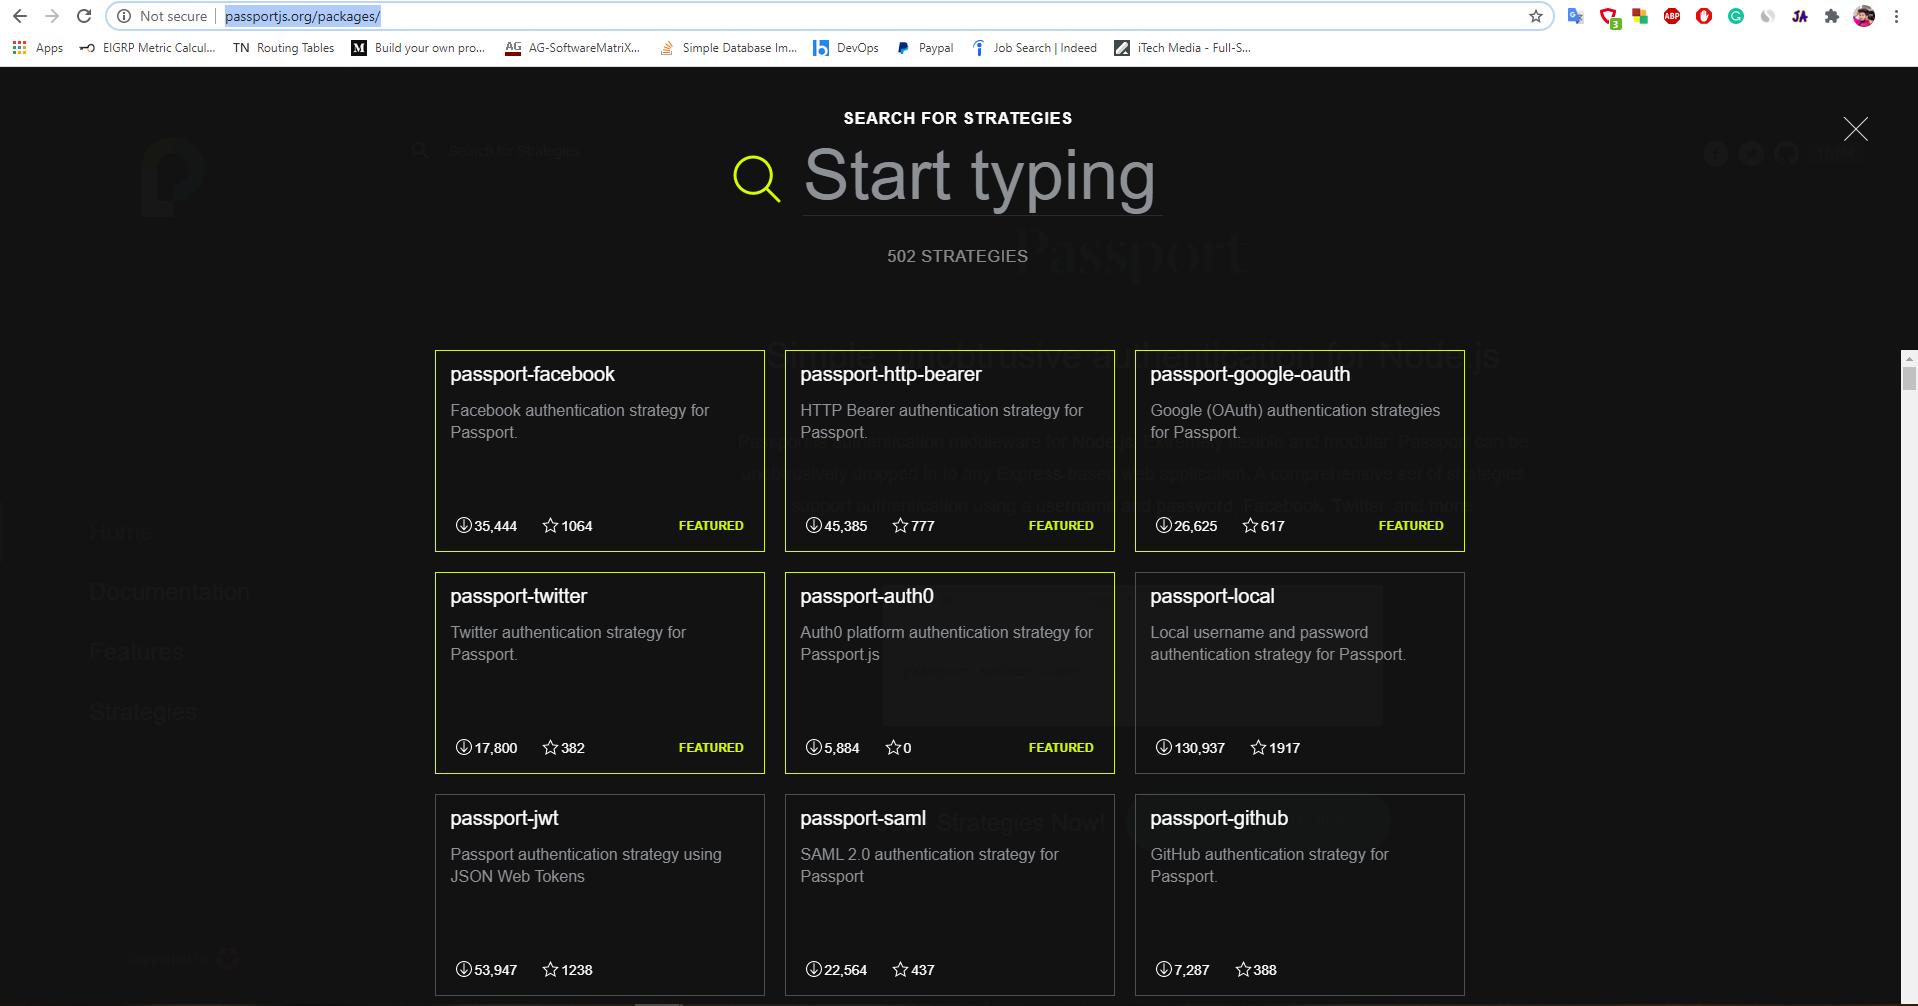This screenshot has height=1006, width=1918.
Task: Open the Job Search | Indeed bookmark
Action: point(1034,48)
